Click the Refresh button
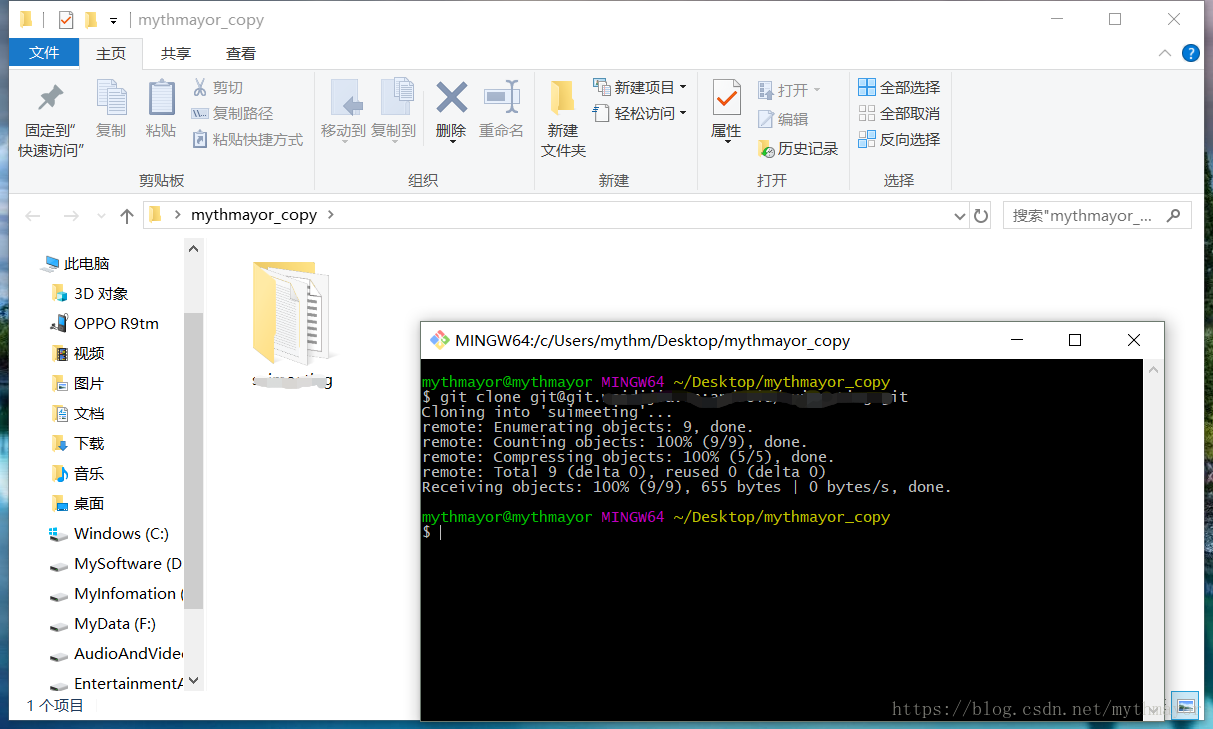Screen dimensions: 1213x729 981,216
